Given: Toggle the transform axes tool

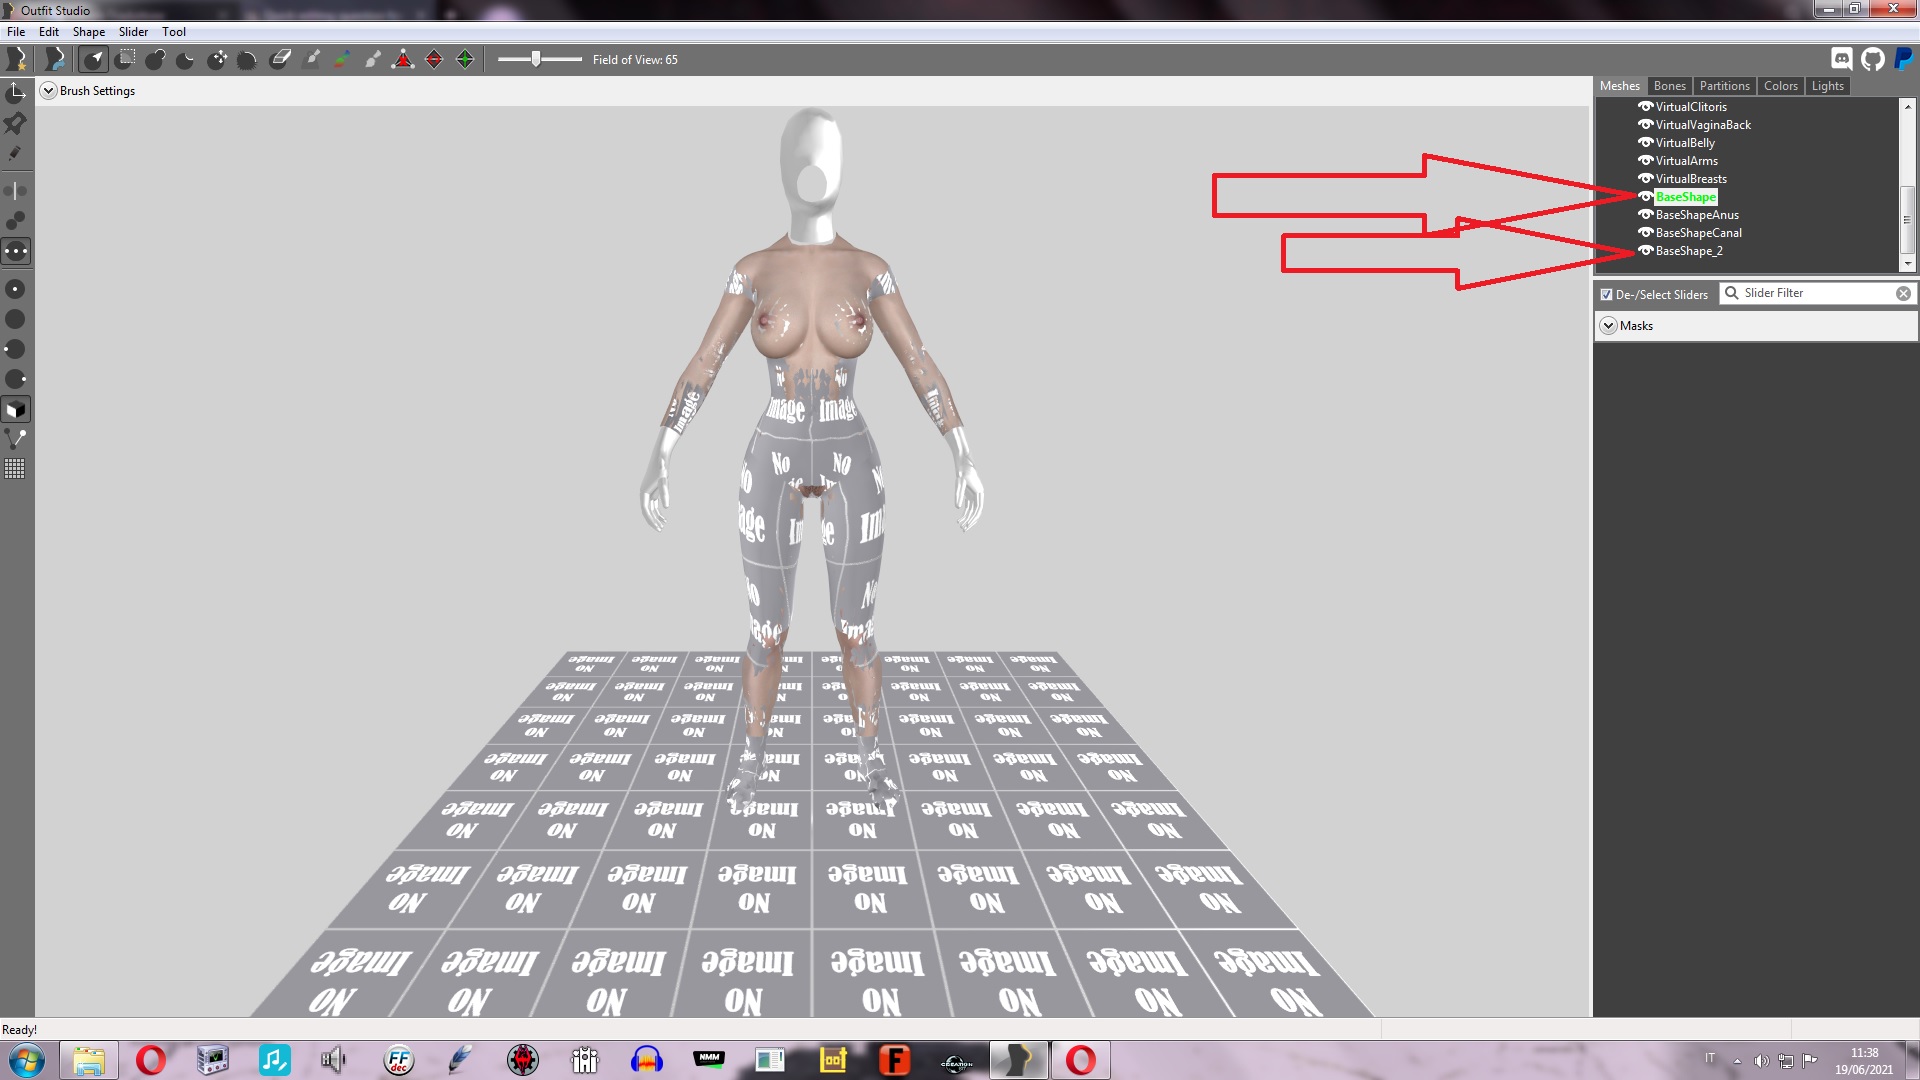Looking at the screenshot, I should click(x=16, y=93).
